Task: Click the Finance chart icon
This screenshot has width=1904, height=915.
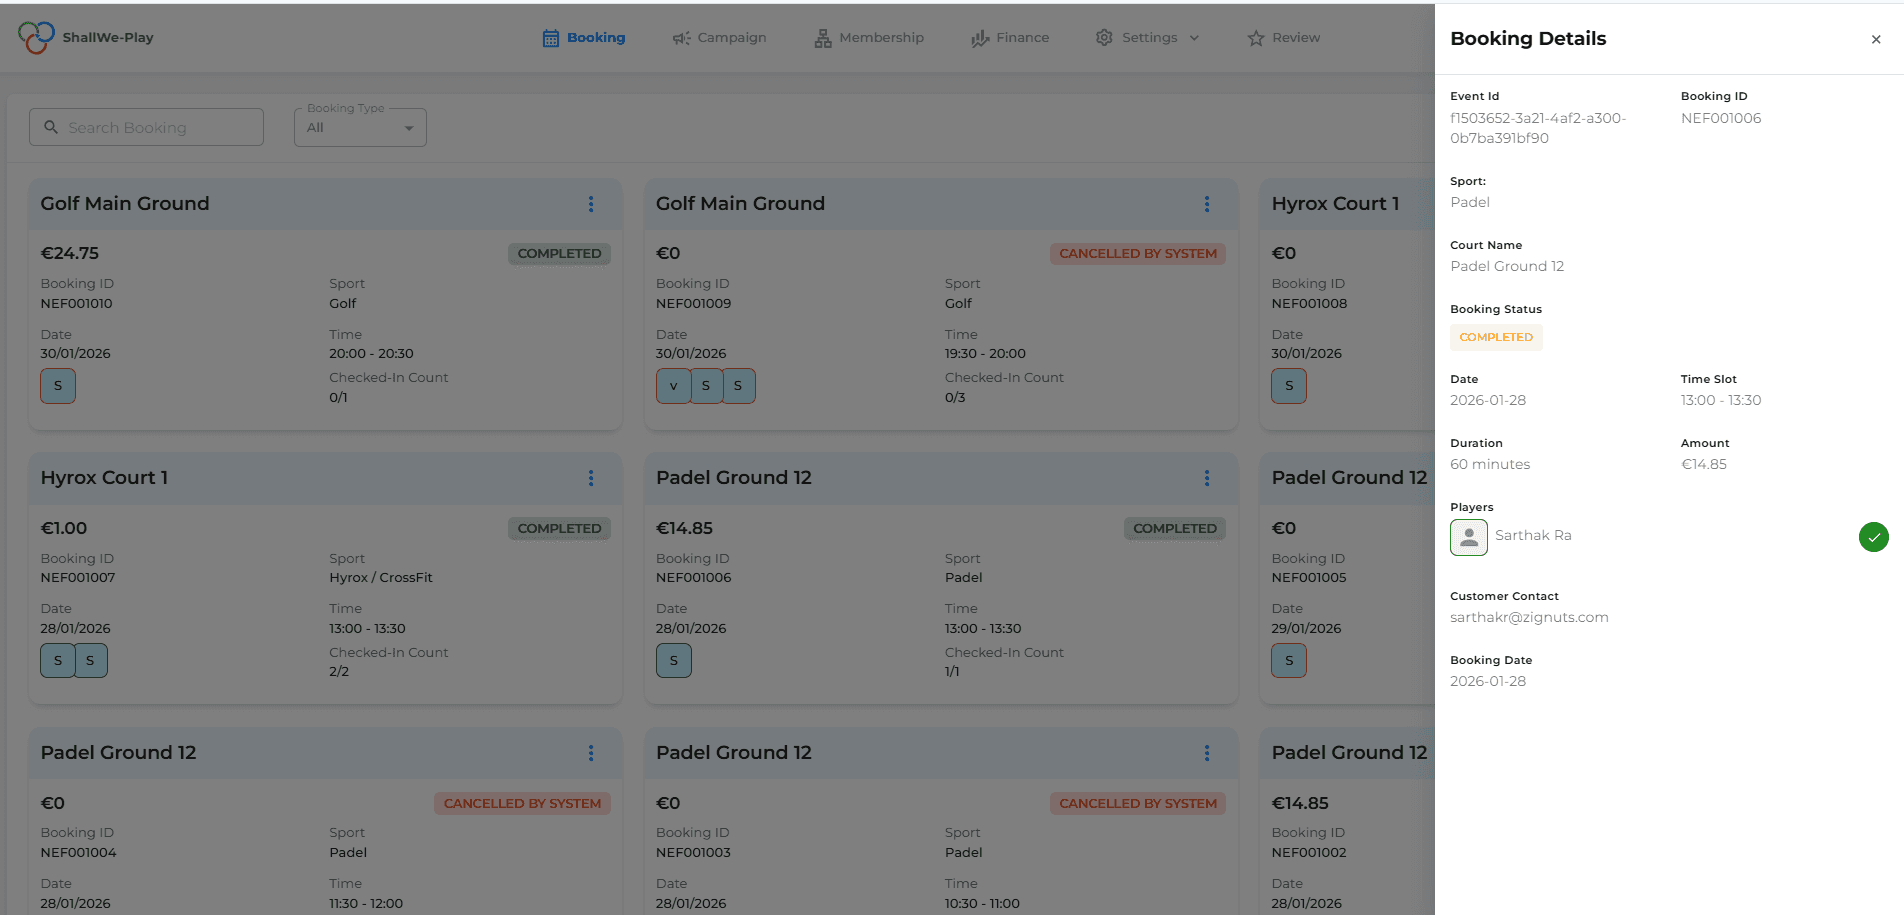Action: tap(980, 38)
